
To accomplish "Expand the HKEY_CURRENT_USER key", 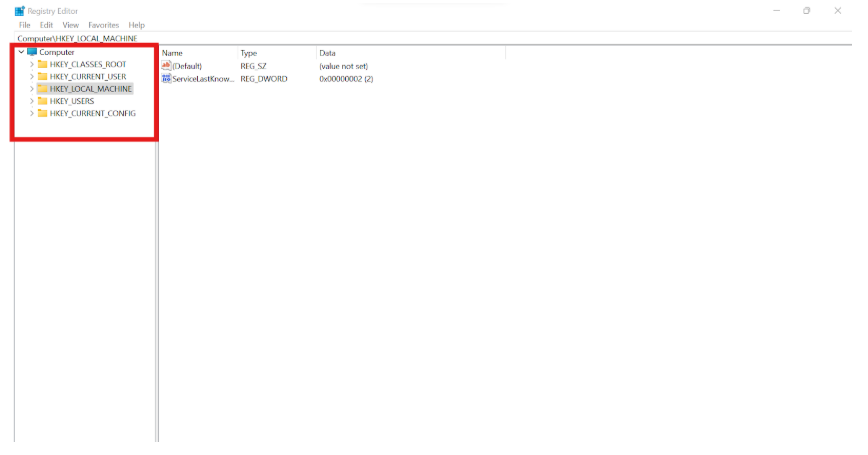I will coord(32,76).
